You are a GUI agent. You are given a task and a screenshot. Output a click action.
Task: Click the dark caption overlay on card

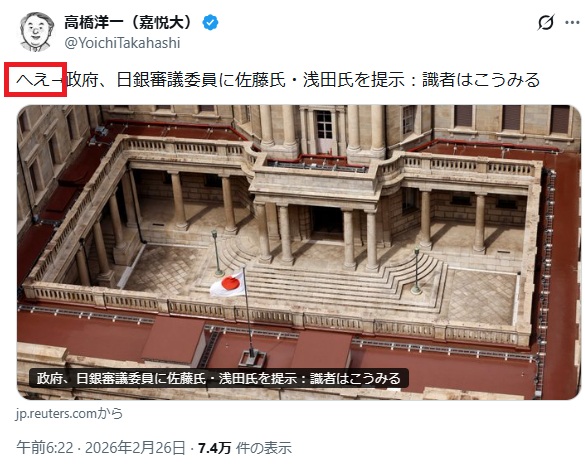[219, 378]
